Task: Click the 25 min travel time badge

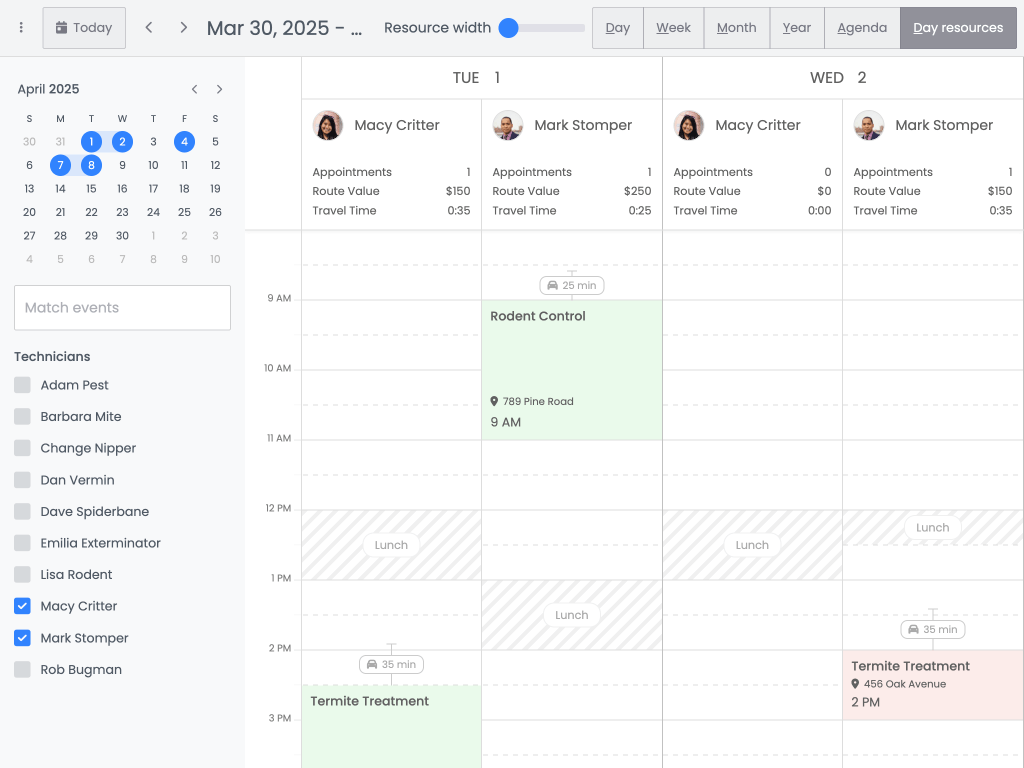Action: (572, 285)
